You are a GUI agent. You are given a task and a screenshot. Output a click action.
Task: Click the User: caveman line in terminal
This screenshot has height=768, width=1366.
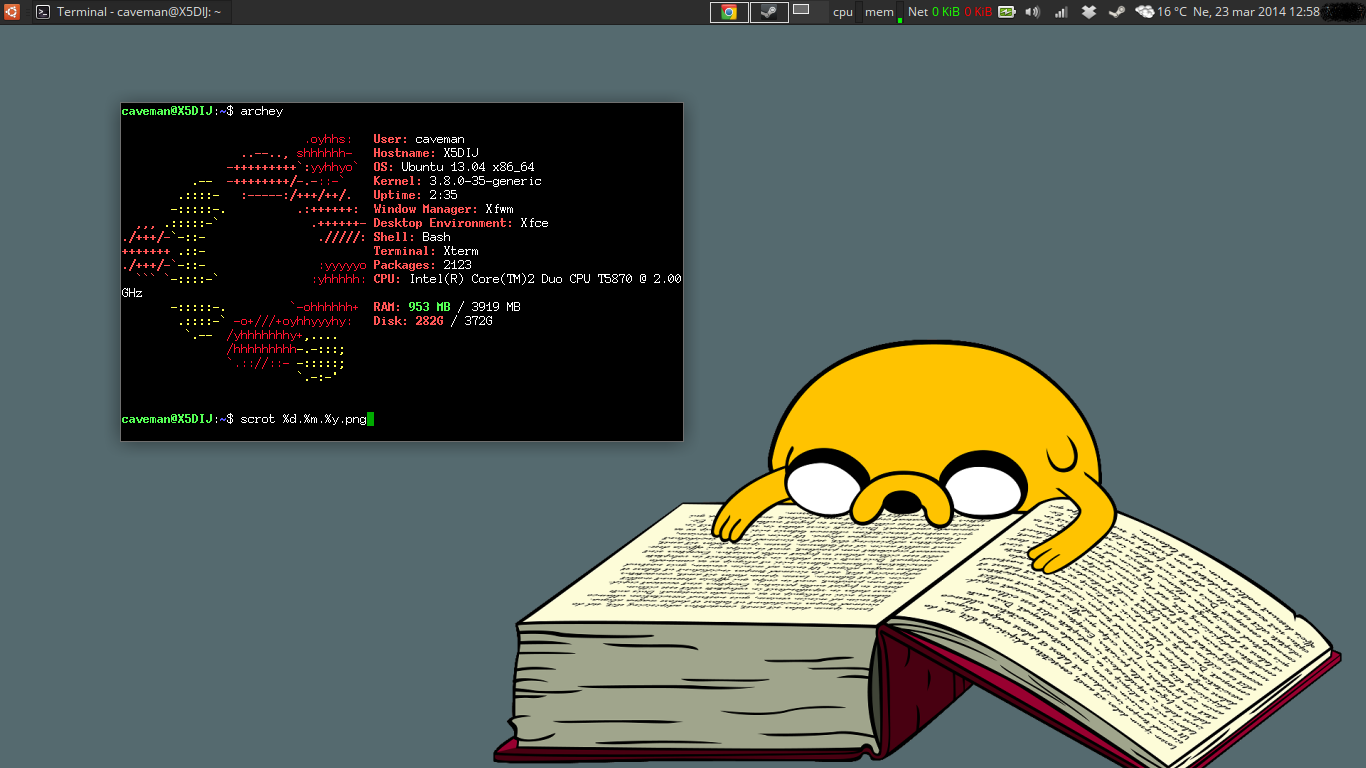coord(419,139)
